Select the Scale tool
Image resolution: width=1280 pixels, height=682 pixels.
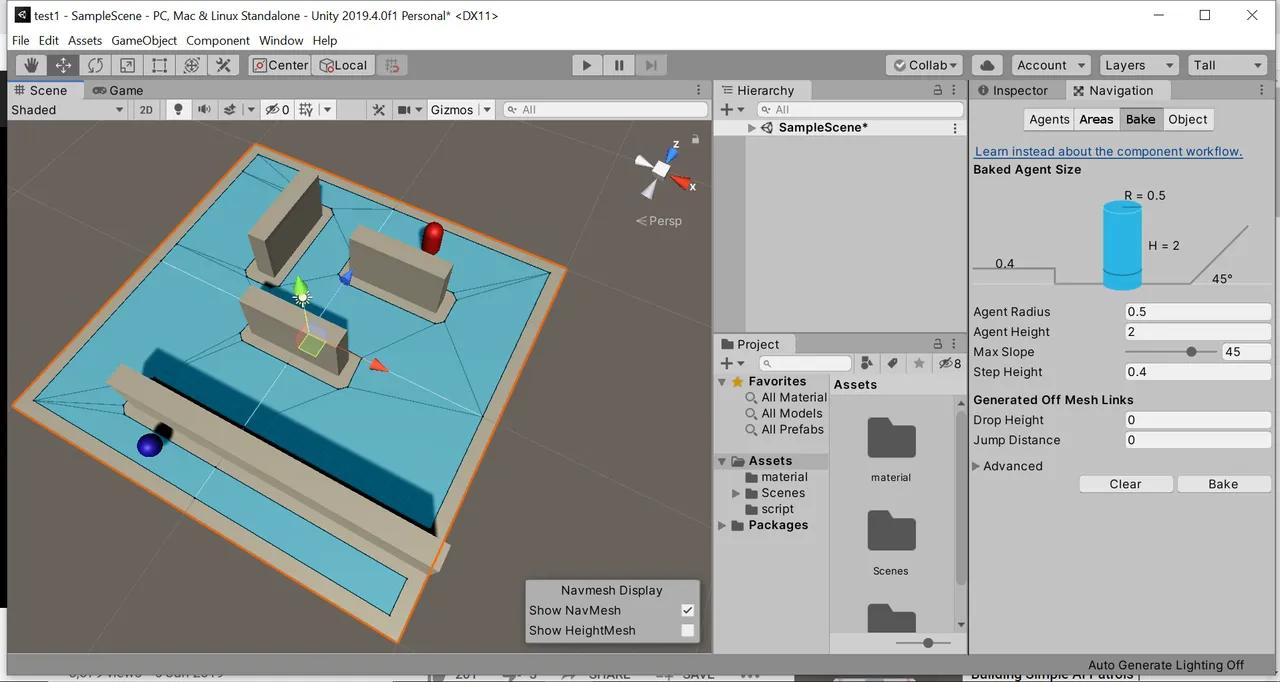tap(127, 65)
